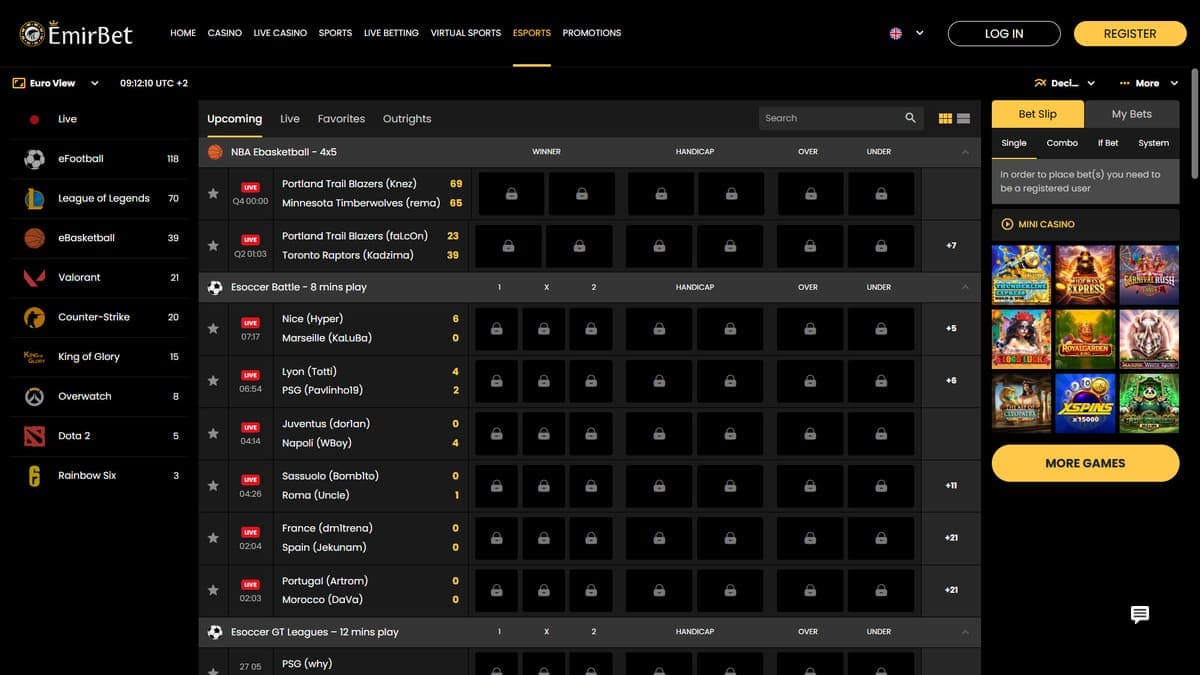Open the Live Betting menu item
Screen dimensions: 1200x675
[x=391, y=33]
